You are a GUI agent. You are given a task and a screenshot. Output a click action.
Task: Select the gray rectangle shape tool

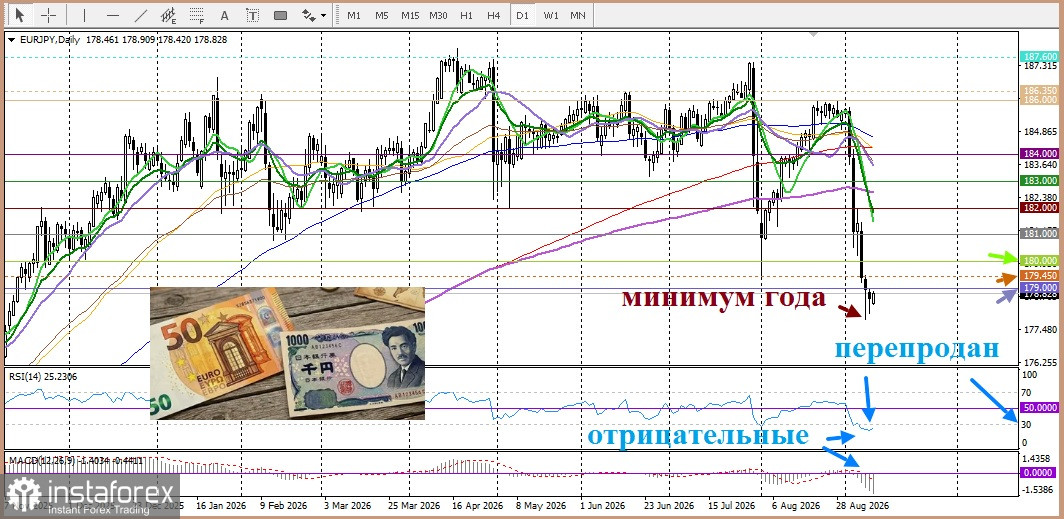click(x=280, y=14)
